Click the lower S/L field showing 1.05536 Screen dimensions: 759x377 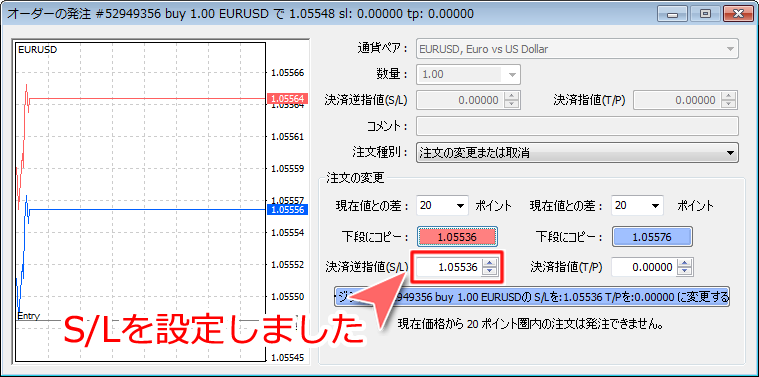coord(449,267)
